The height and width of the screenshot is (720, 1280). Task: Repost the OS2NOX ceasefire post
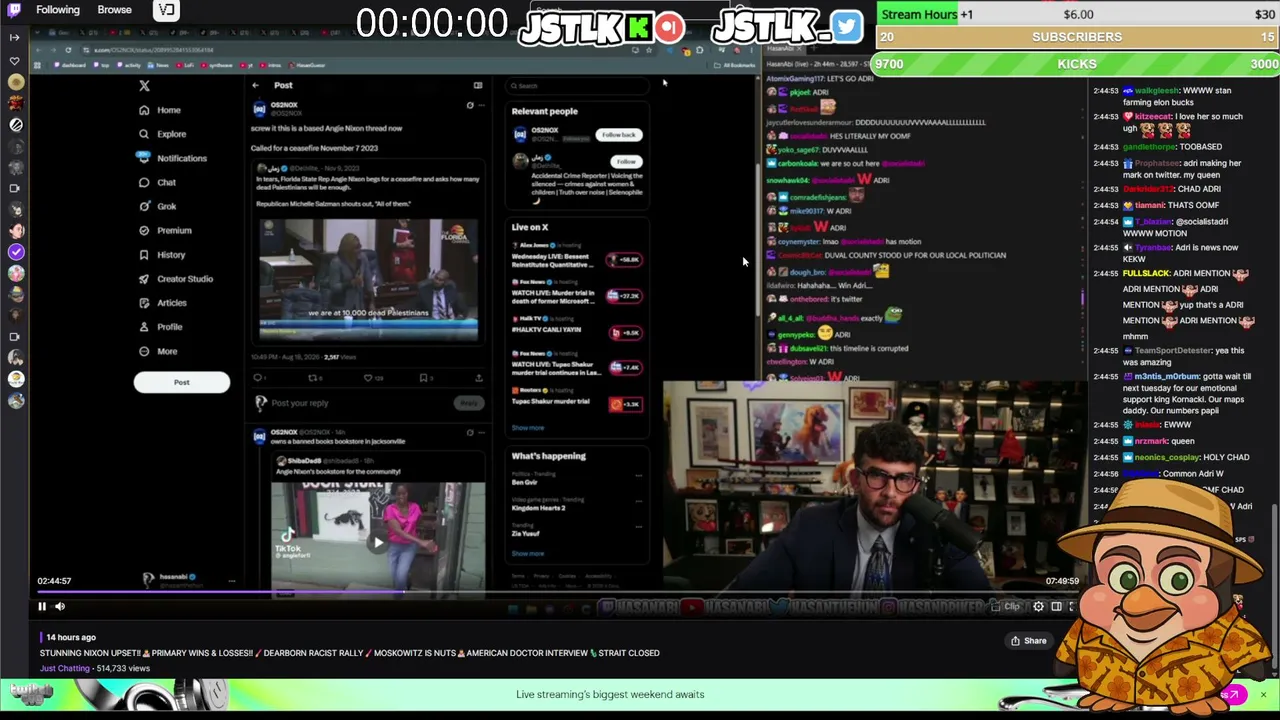click(314, 378)
